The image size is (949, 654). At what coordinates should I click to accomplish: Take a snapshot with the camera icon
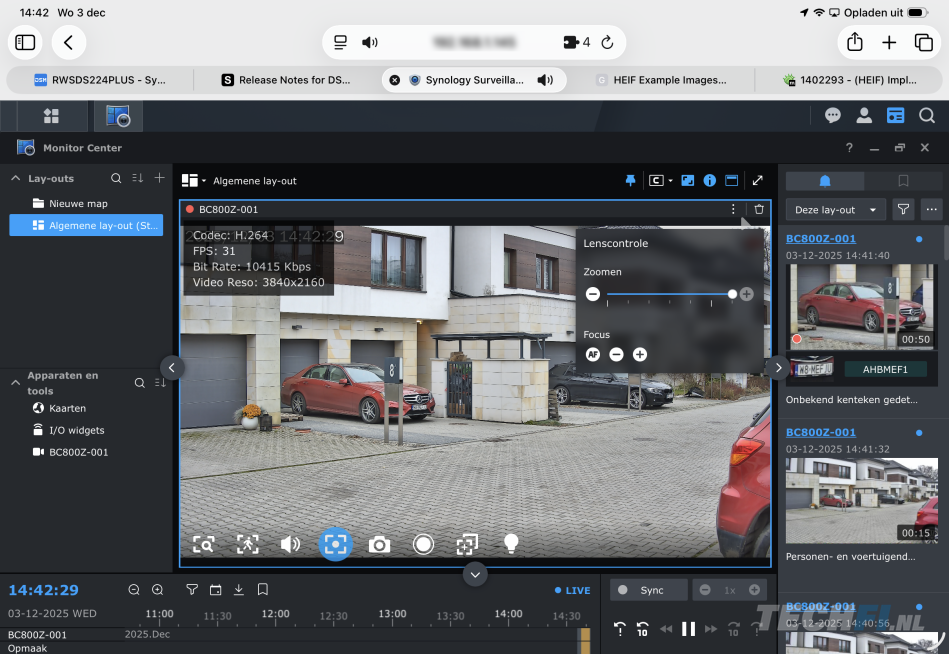pyautogui.click(x=379, y=543)
